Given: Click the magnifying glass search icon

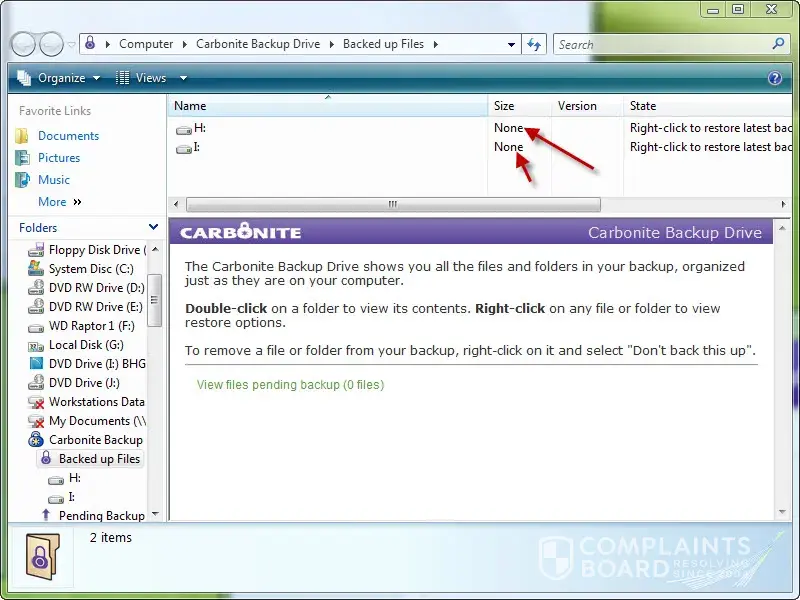Looking at the screenshot, I should tap(778, 44).
